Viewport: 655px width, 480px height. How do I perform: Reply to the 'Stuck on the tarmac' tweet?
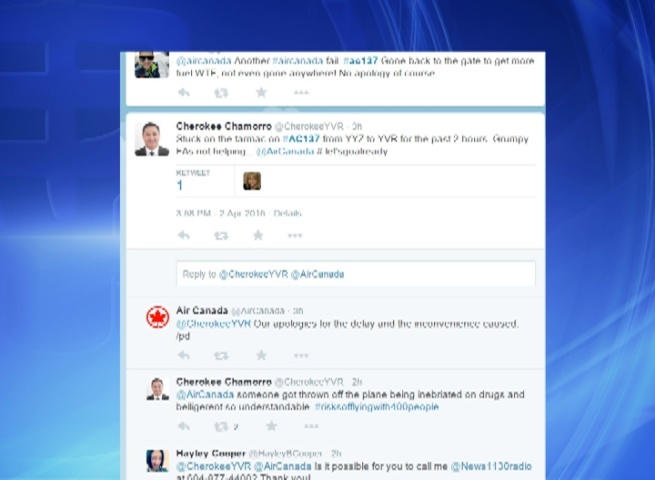coord(184,235)
